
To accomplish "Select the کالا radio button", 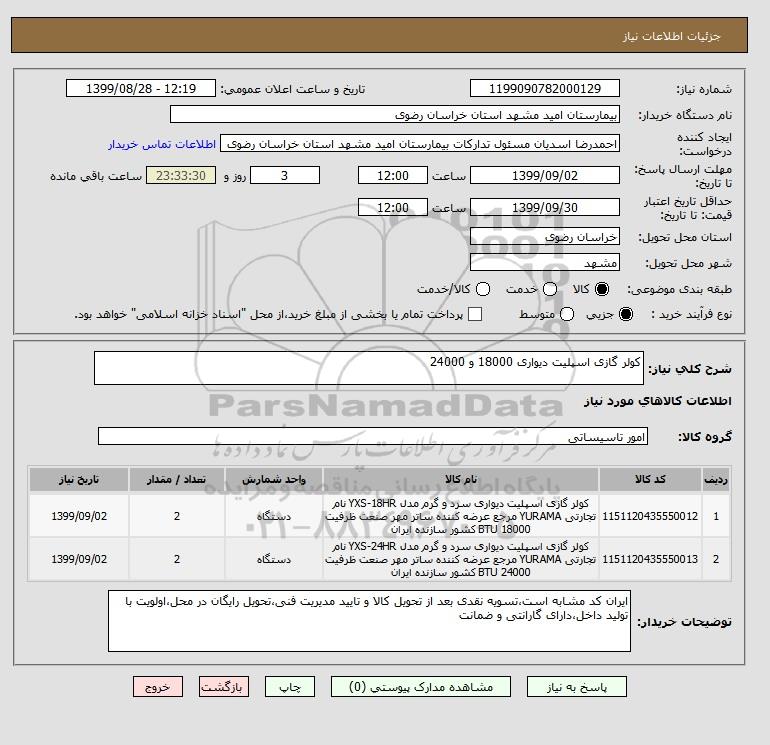I will pos(602,289).
